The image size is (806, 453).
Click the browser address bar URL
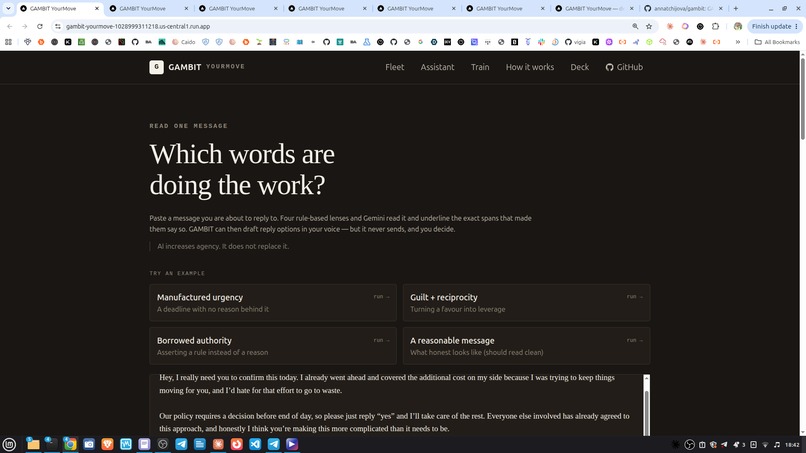pyautogui.click(x=138, y=26)
